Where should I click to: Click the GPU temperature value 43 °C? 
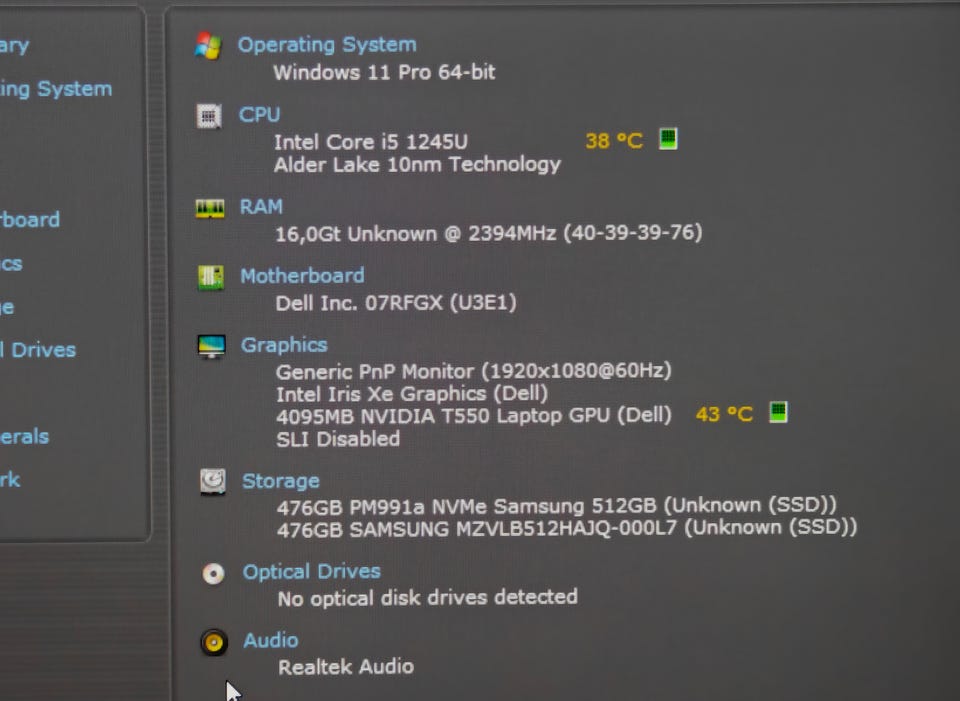point(724,414)
